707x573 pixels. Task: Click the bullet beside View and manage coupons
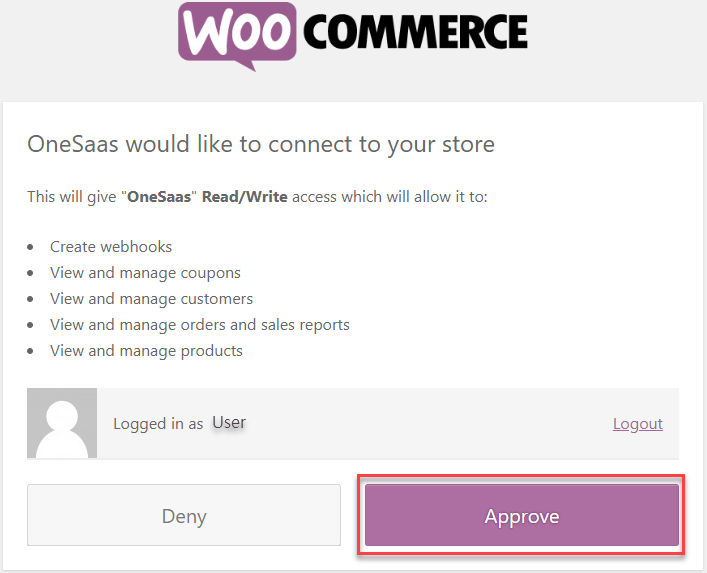click(x=30, y=273)
